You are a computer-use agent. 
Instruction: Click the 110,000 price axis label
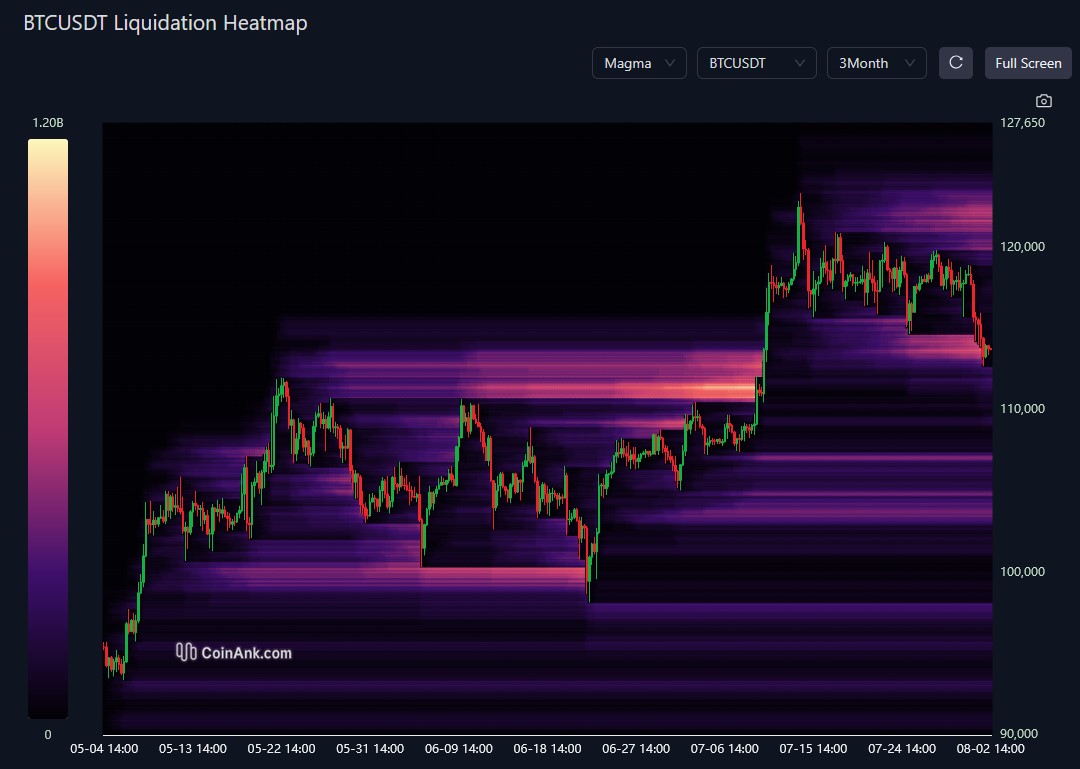tap(1022, 409)
